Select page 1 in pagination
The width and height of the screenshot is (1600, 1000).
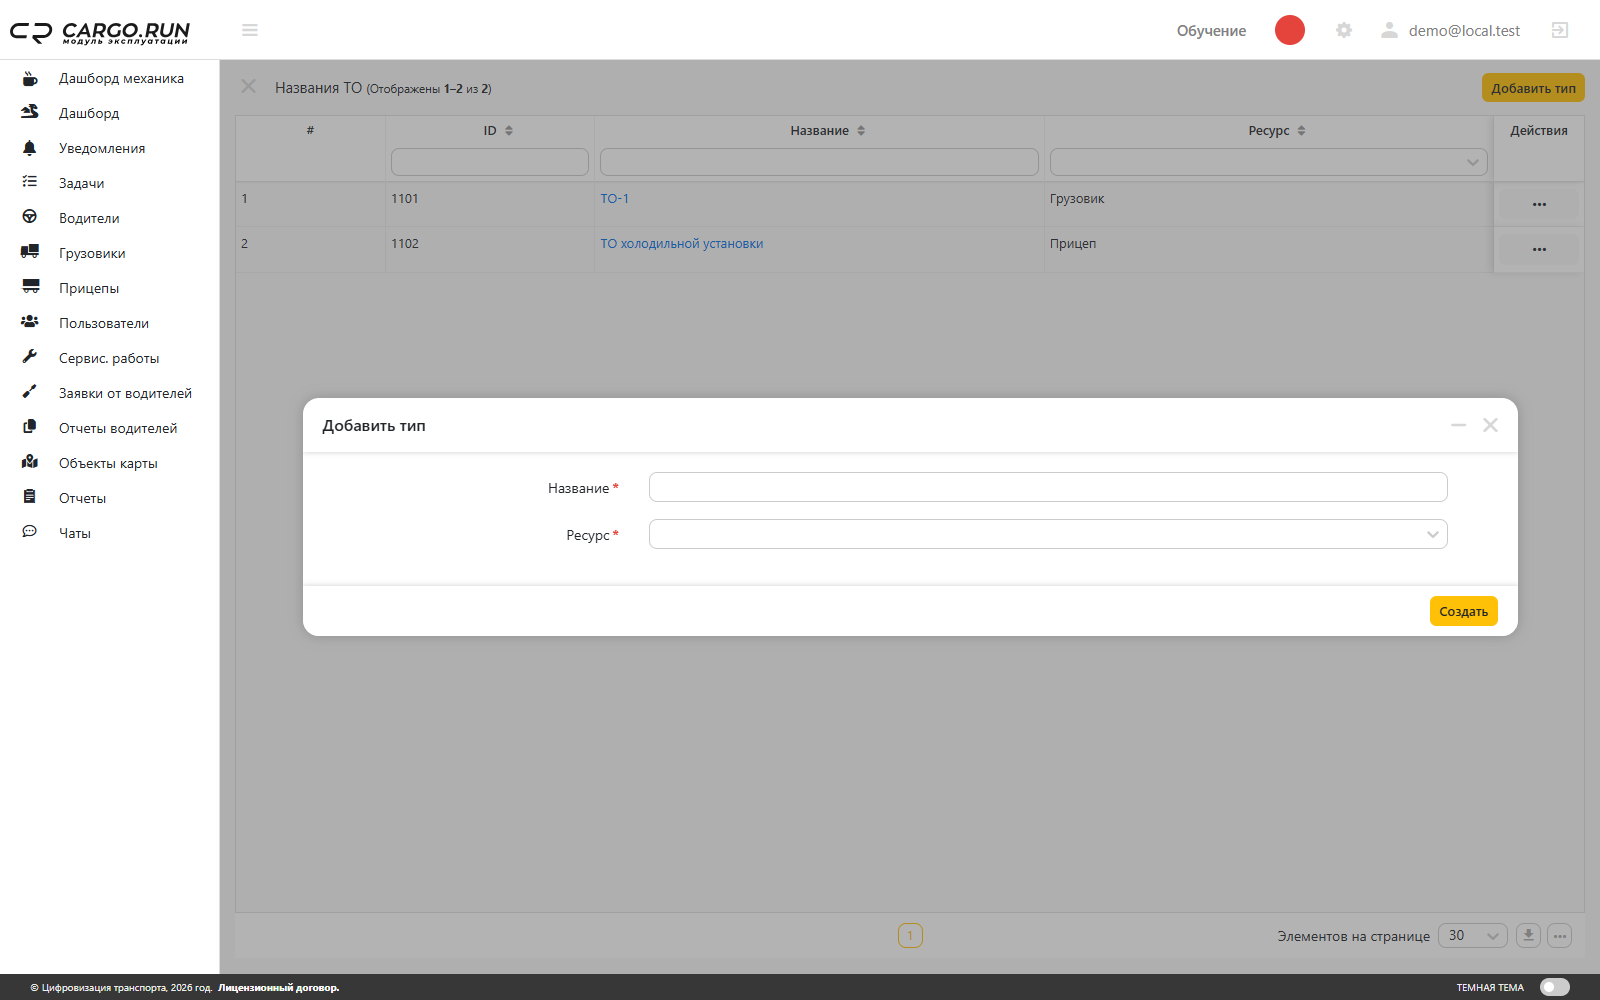(x=910, y=936)
